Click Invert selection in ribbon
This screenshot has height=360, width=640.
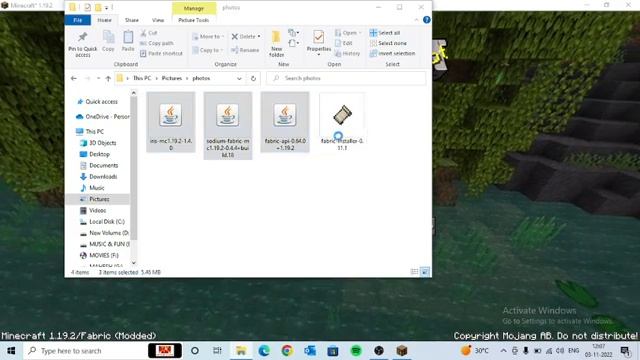click(392, 53)
